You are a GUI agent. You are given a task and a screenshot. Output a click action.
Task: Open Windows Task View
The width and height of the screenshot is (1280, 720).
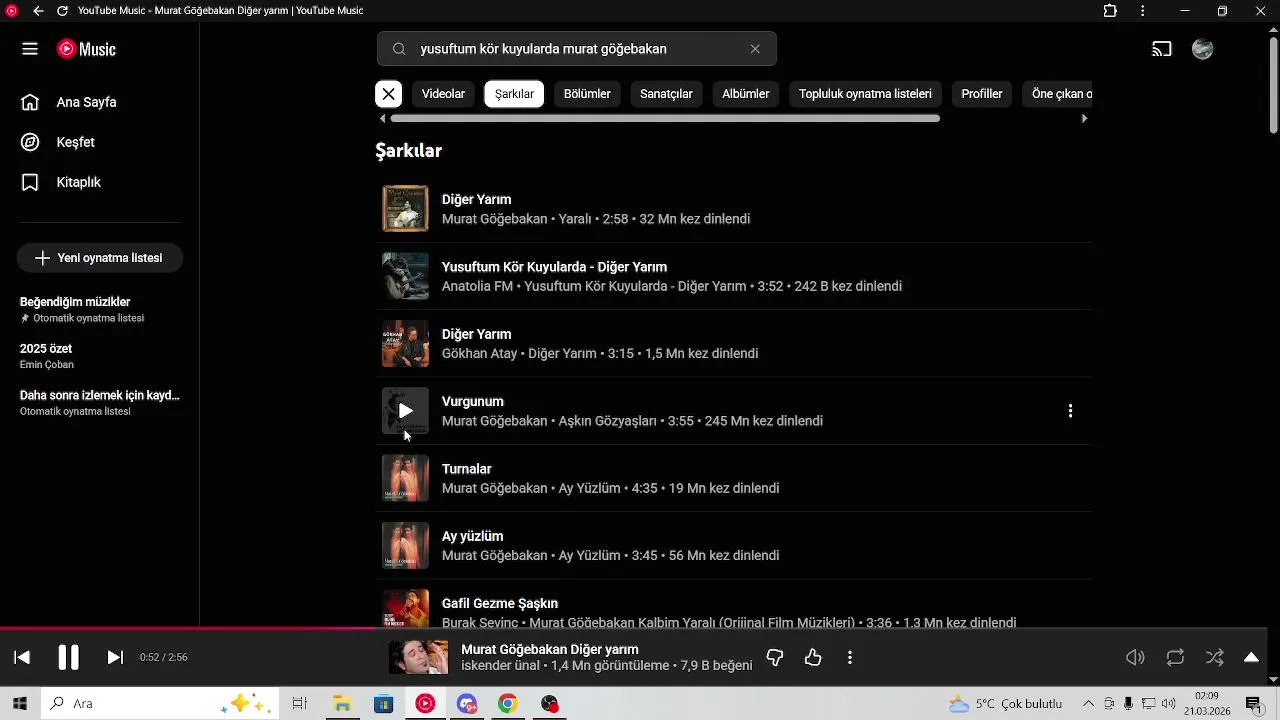pos(299,704)
